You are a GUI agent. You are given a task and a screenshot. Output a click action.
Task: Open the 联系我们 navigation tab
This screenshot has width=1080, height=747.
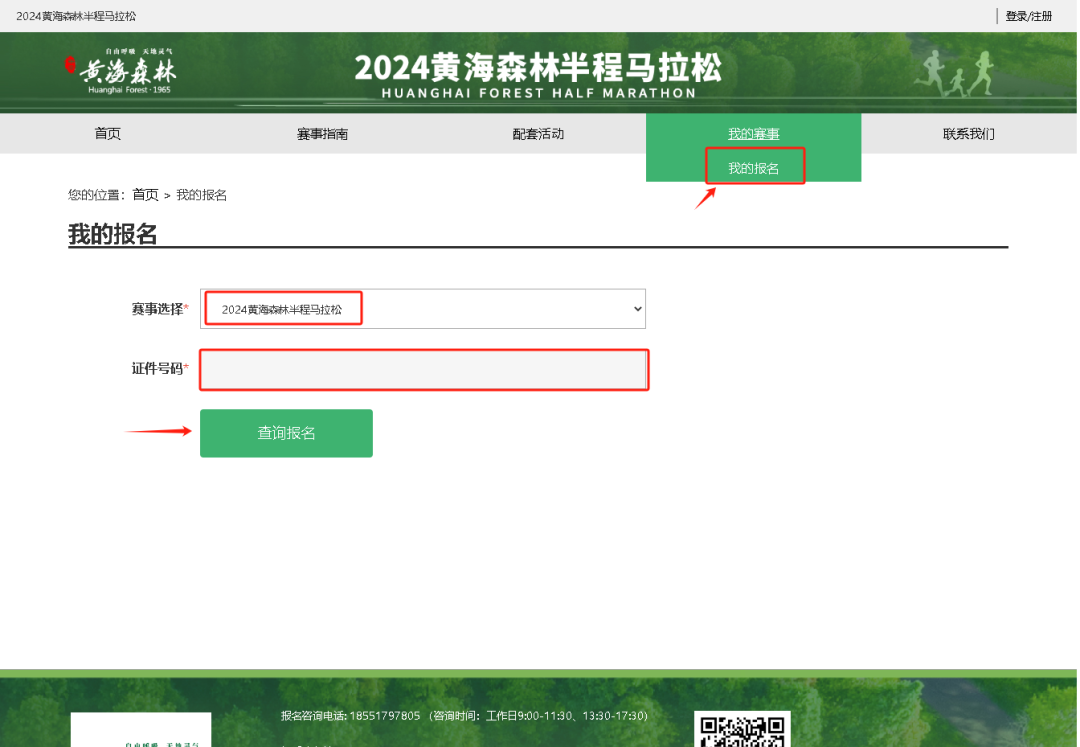point(968,134)
